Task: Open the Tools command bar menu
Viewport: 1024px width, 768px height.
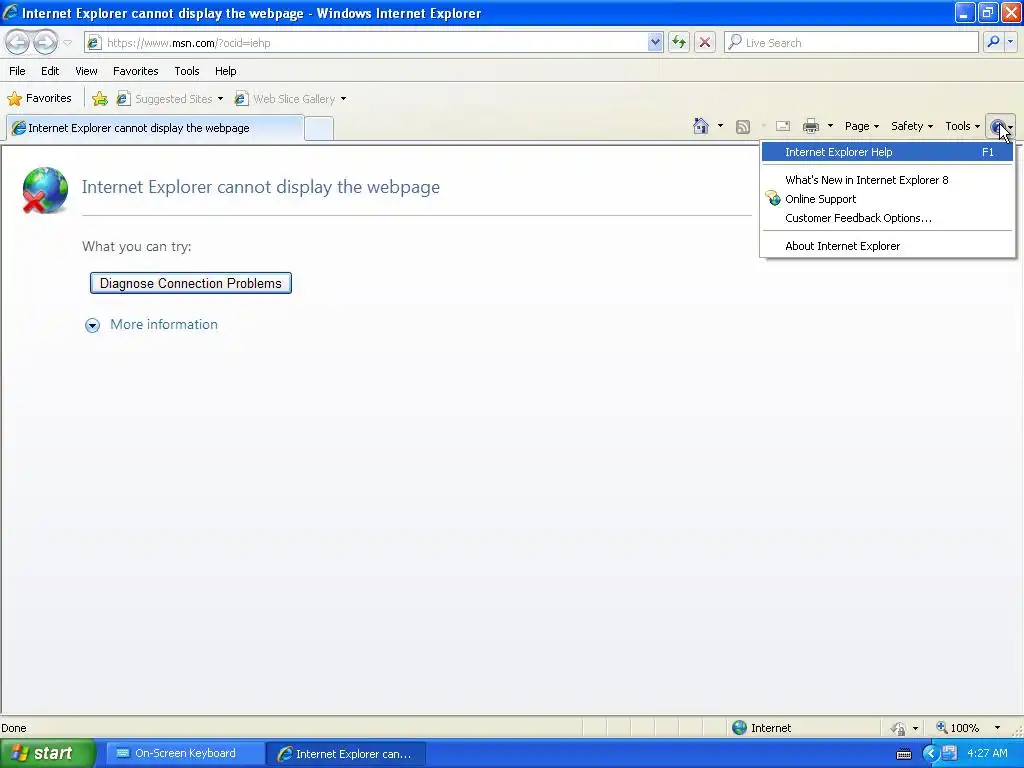Action: (x=962, y=126)
